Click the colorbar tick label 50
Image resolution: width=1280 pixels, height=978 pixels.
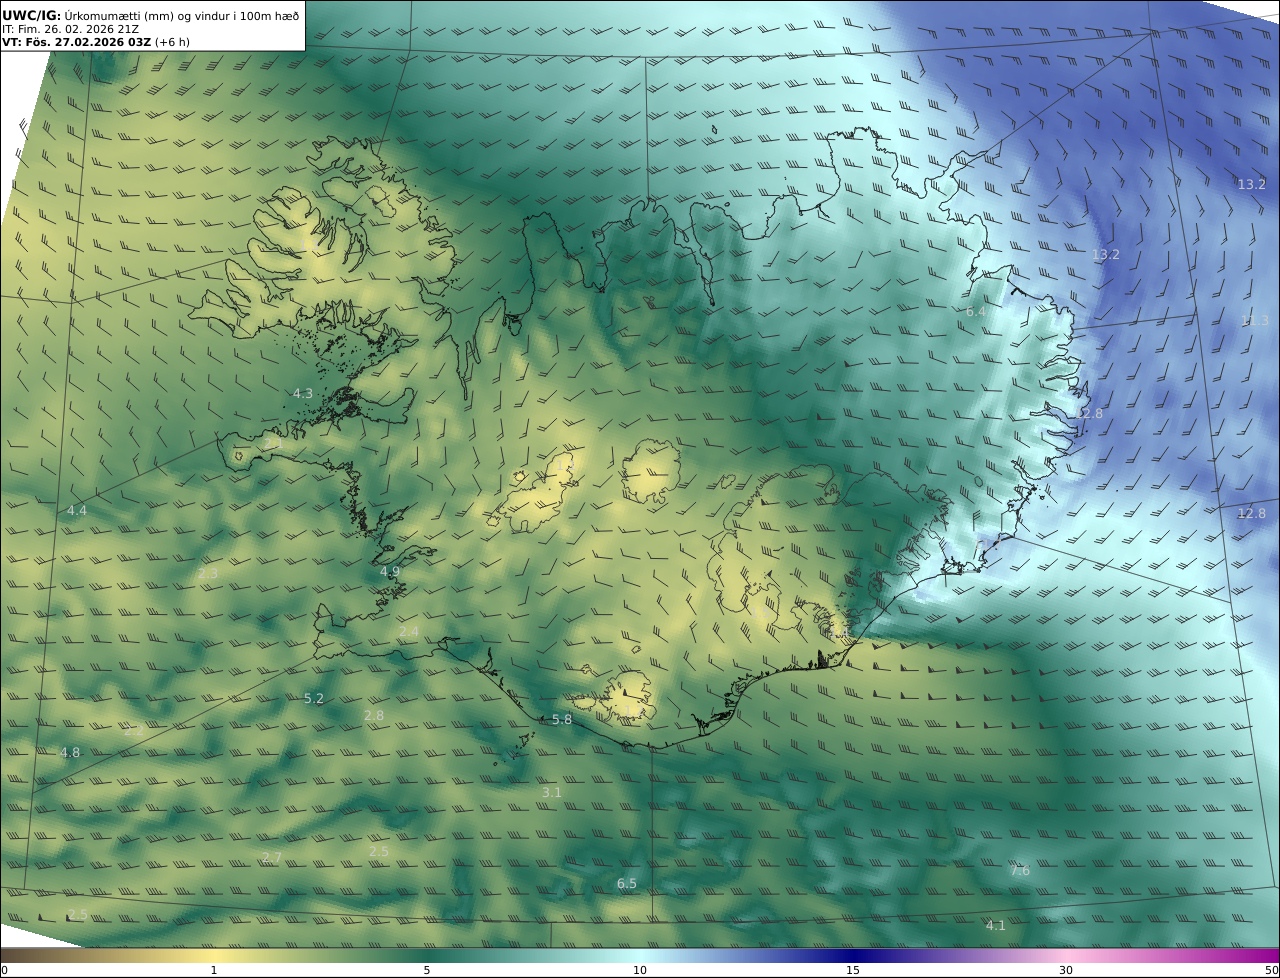coord(1272,970)
